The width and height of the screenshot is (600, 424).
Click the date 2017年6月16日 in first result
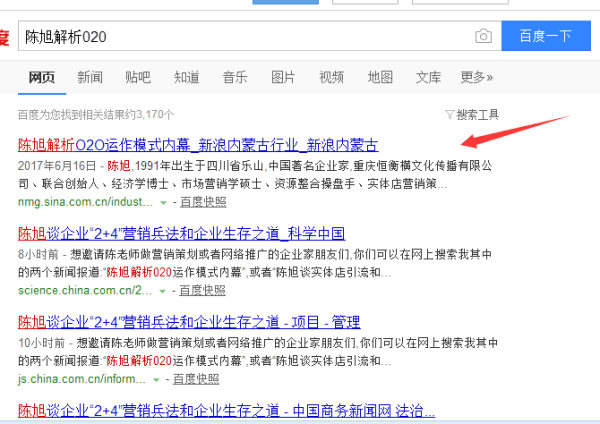pyautogui.click(x=57, y=166)
